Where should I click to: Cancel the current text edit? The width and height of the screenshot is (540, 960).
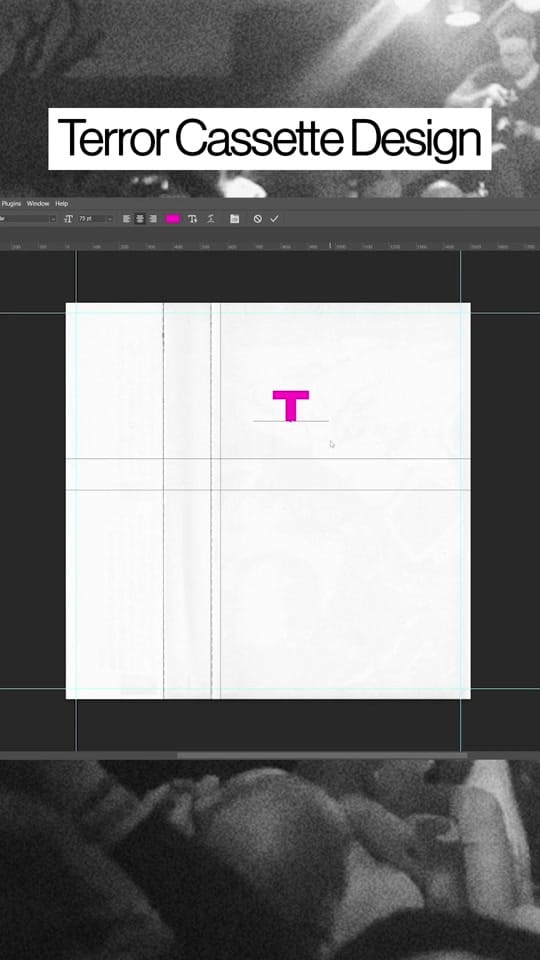[x=258, y=219]
